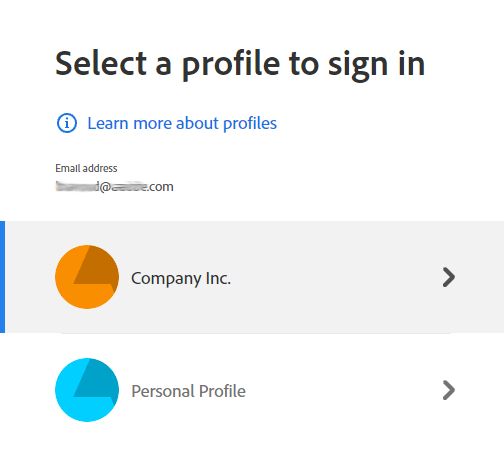This screenshot has height=449, width=504.
Task: Click the Select a profile heading
Action: point(240,64)
